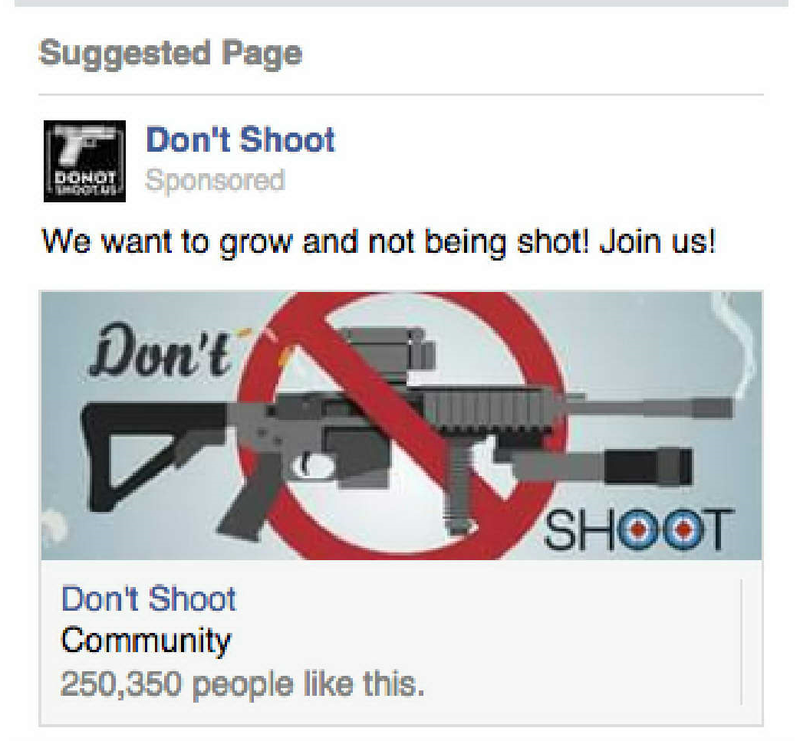
Task: Select the 'We want to grow' post text
Action: click(x=379, y=241)
